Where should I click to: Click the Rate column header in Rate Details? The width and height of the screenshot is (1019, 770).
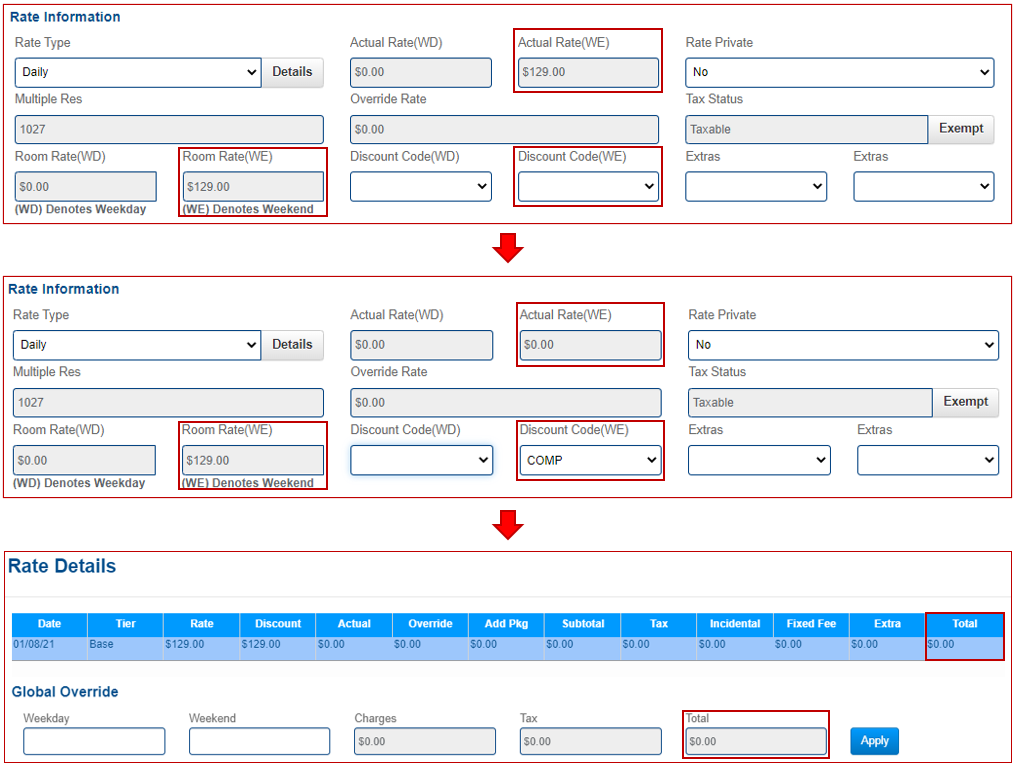(x=201, y=624)
